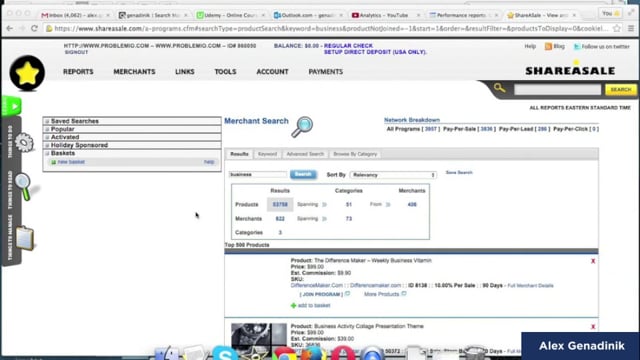Click the green new basket icon
Screen dimensions: 640x360
(x=53, y=162)
